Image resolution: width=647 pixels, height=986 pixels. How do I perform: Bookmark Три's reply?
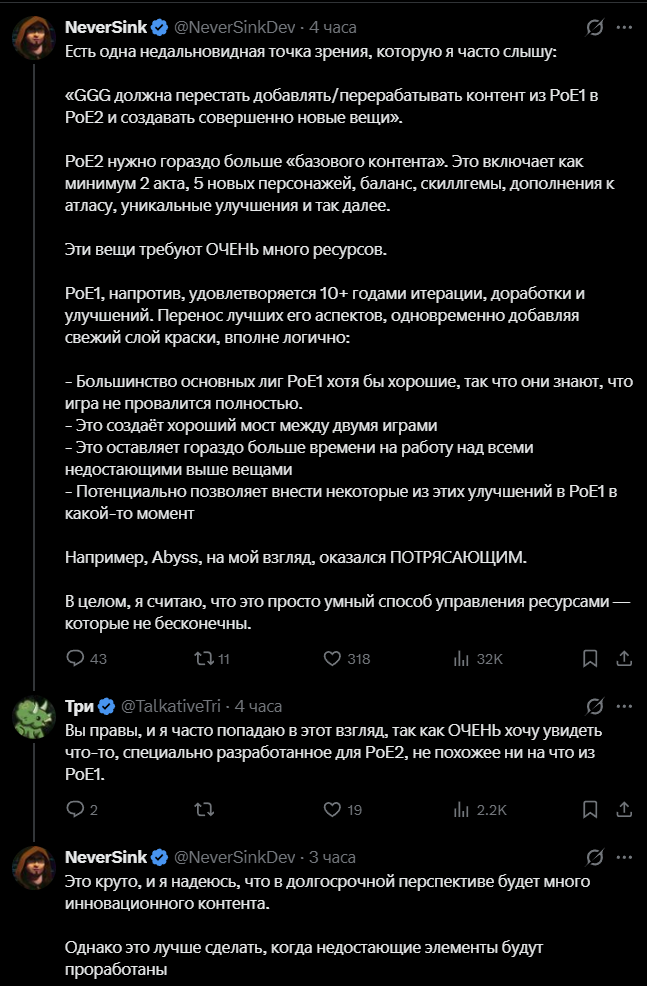590,809
